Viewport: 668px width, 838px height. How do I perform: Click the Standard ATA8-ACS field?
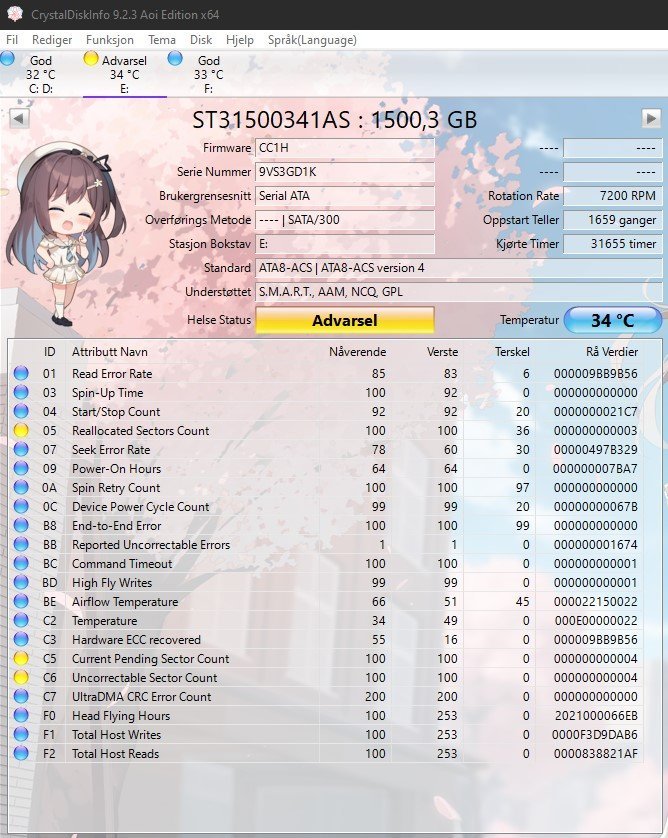tap(459, 268)
